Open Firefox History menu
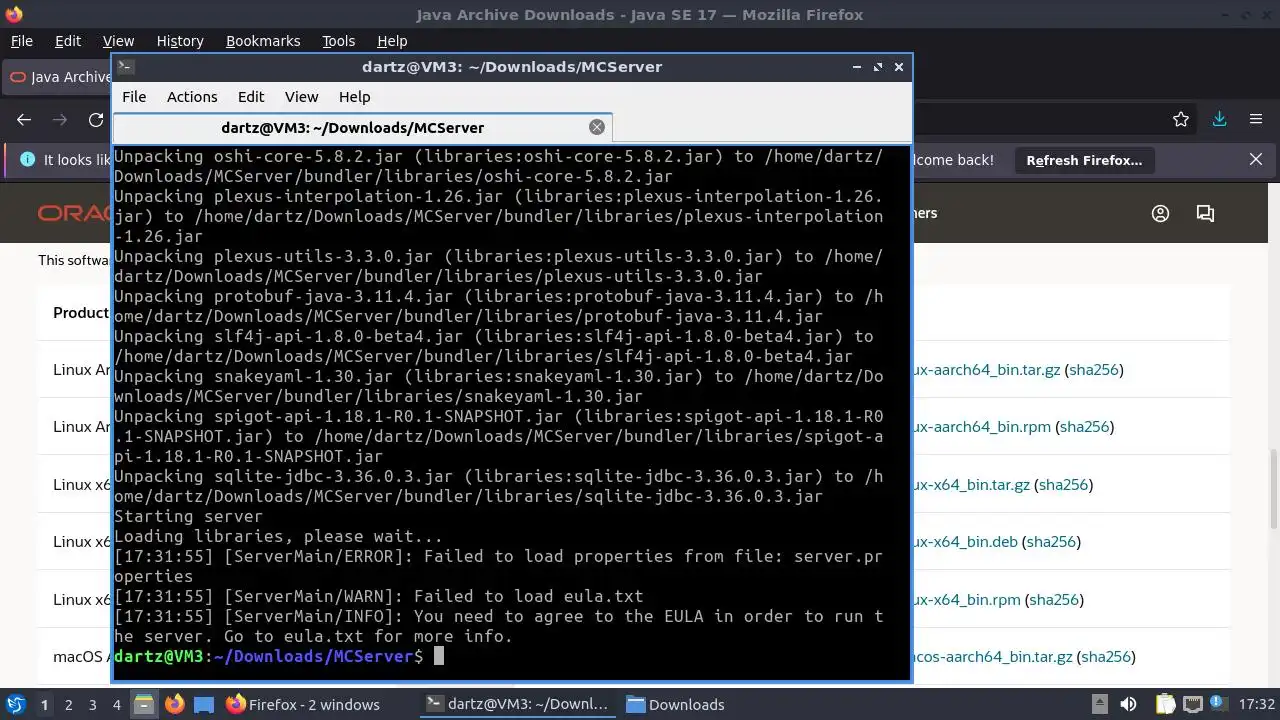Image resolution: width=1280 pixels, height=720 pixels. [x=180, y=41]
